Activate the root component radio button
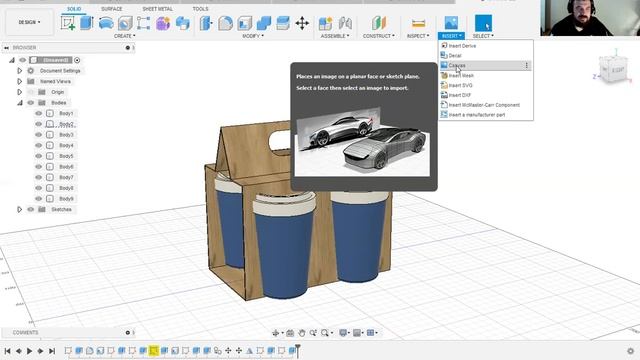The height and width of the screenshot is (360, 640). (77, 60)
